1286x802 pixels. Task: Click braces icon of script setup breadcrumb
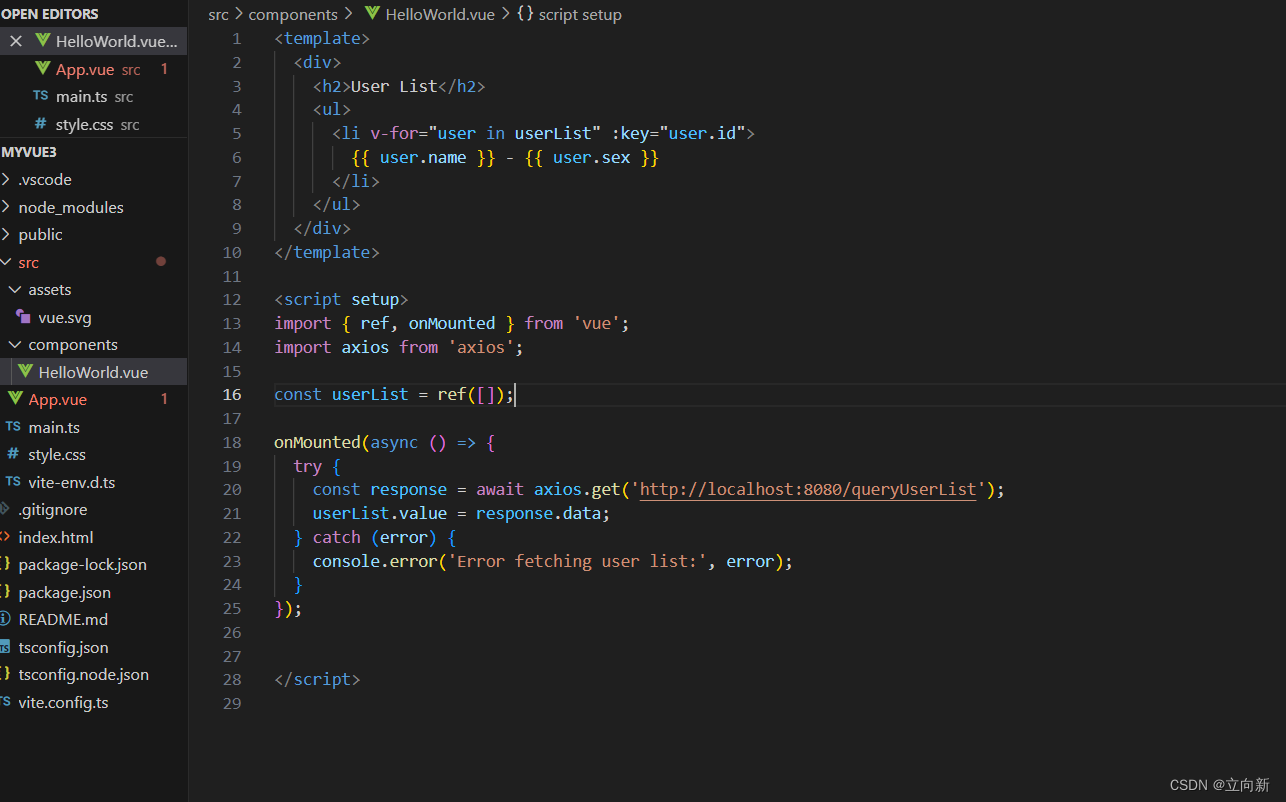pyautogui.click(x=525, y=14)
